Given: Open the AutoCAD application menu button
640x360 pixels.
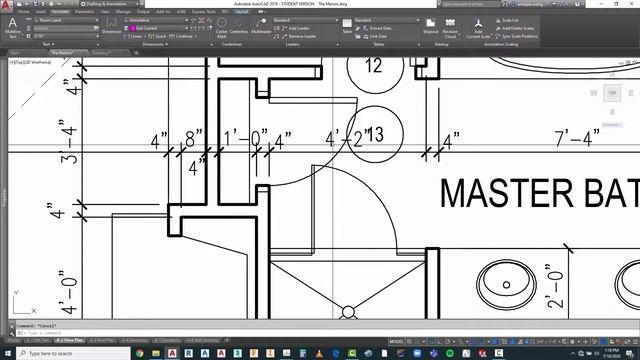Looking at the screenshot, I should click(6, 5).
